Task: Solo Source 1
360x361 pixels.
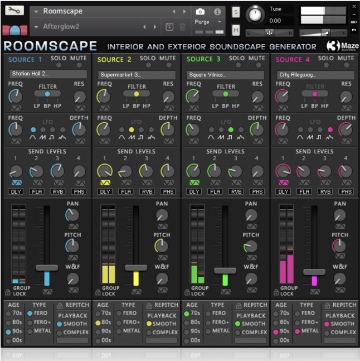Action: coord(60,65)
